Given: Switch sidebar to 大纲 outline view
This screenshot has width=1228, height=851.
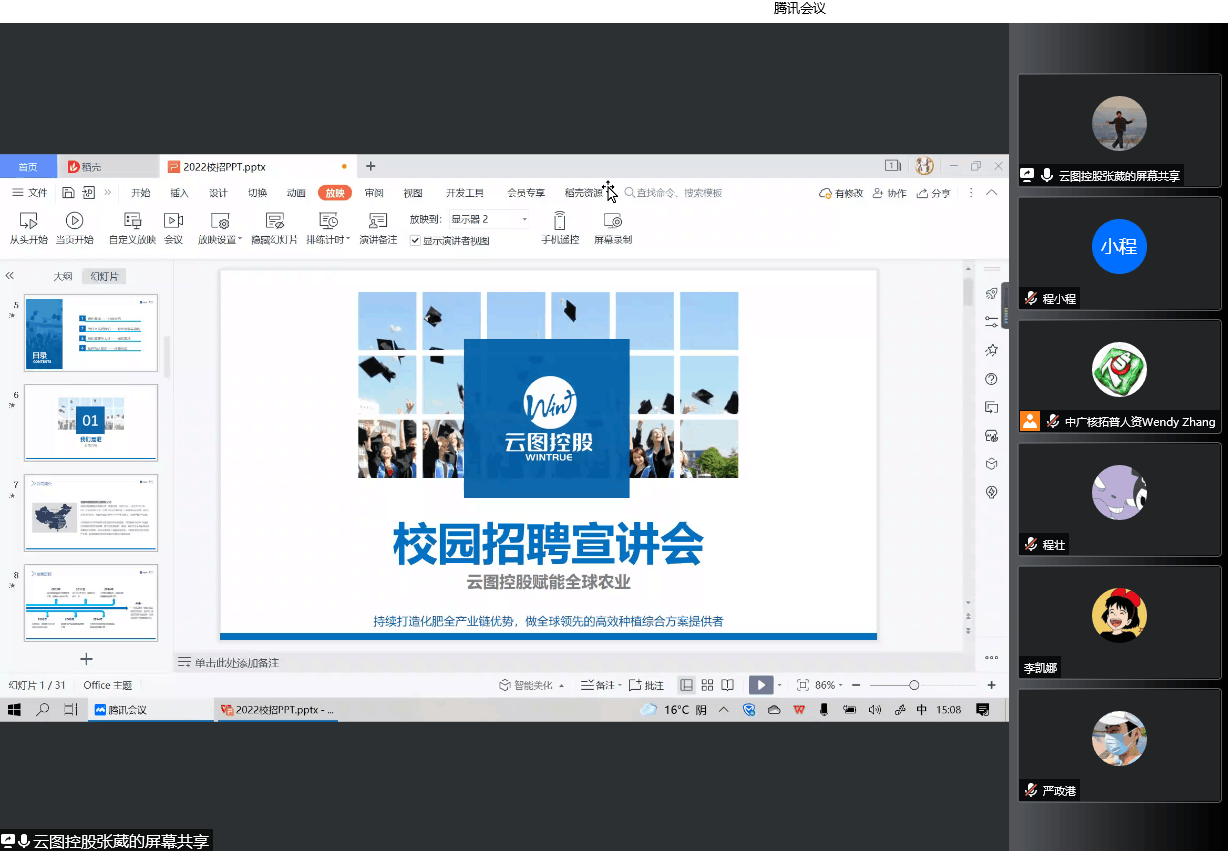Looking at the screenshot, I should tap(63, 276).
